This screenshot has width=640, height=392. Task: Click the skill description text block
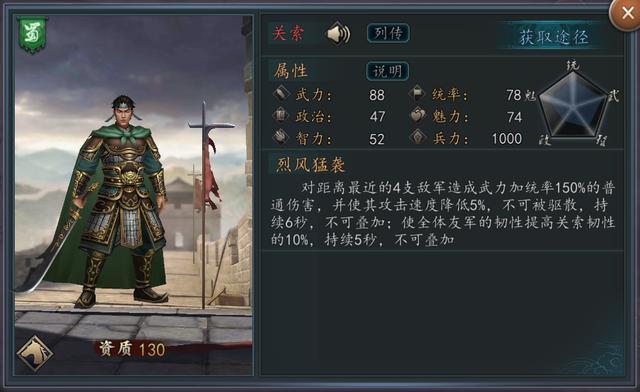pos(443,214)
